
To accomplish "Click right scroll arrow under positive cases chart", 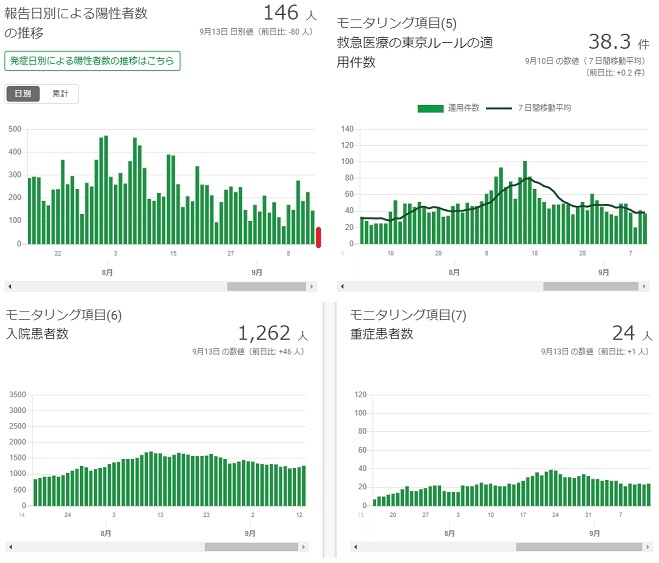I will tap(317, 286).
